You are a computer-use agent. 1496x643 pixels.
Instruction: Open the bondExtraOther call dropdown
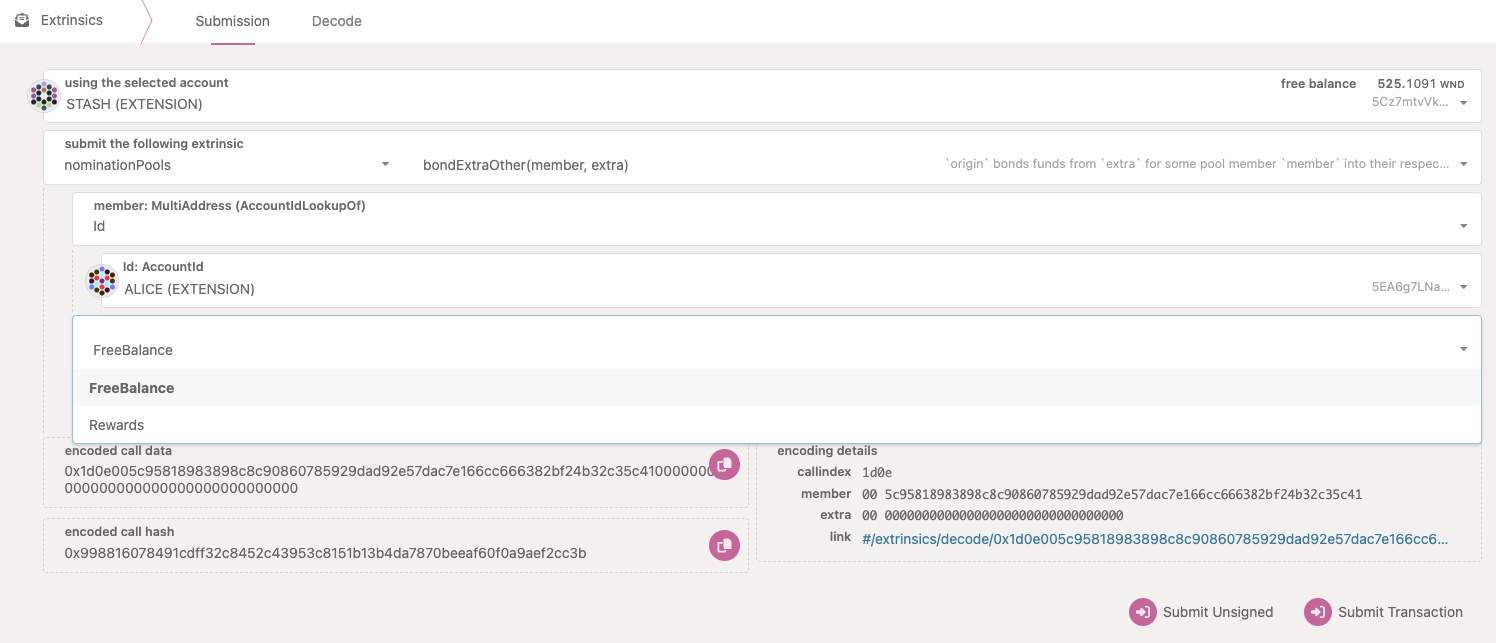(x=1463, y=165)
